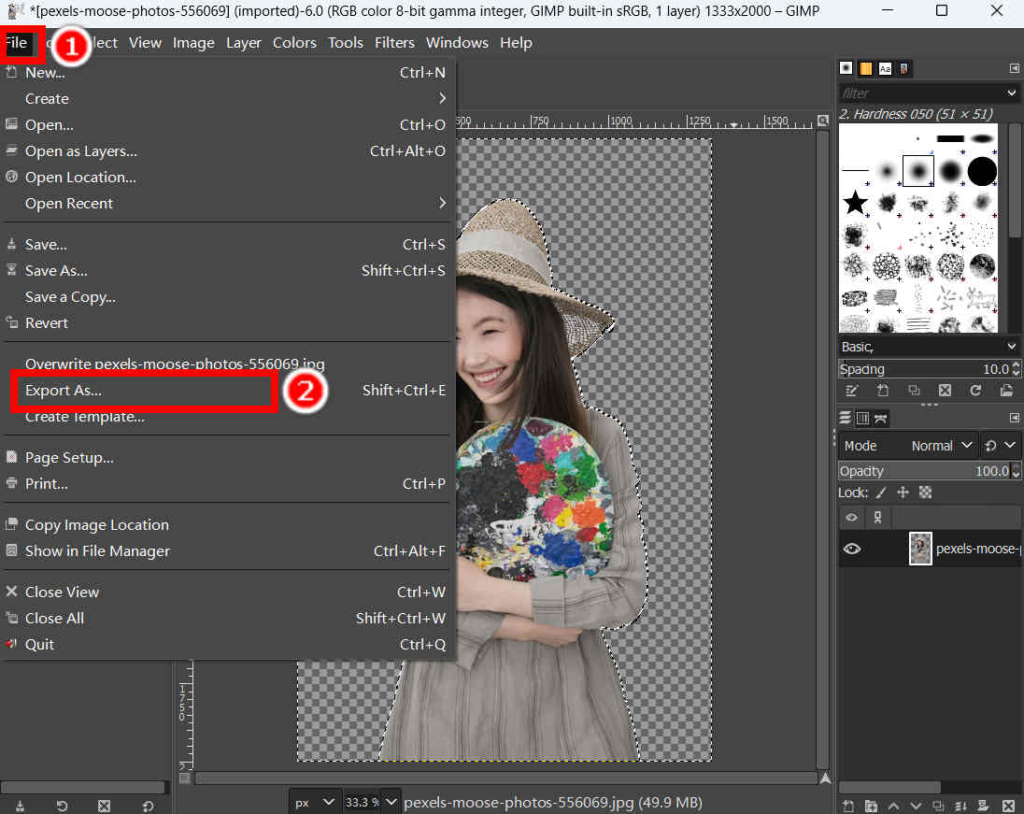Toggle visibility of the pexels-moose layer
Viewport: 1024px width, 814px height.
[851, 548]
